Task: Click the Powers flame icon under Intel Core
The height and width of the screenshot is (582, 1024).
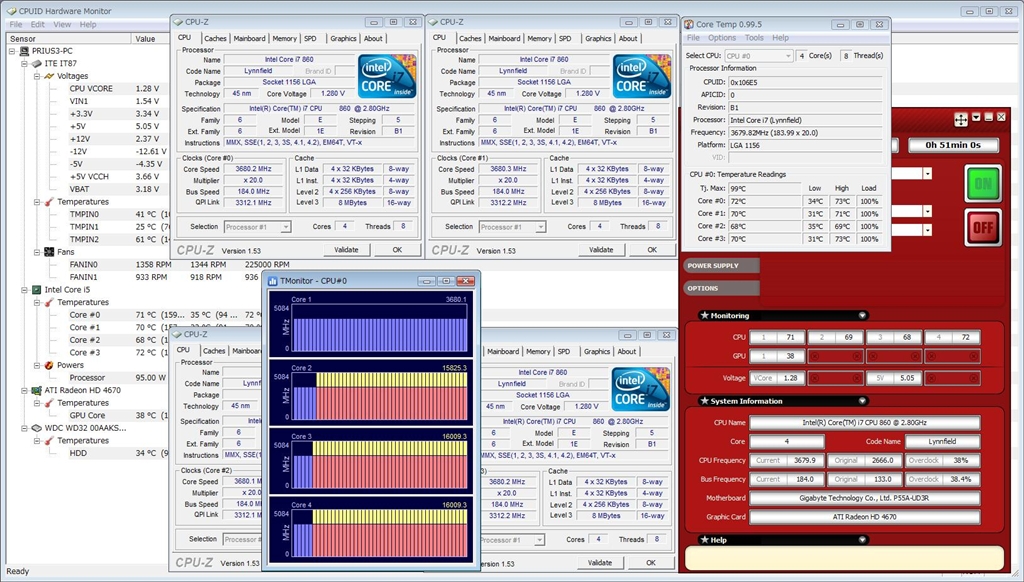Action: [x=49, y=365]
